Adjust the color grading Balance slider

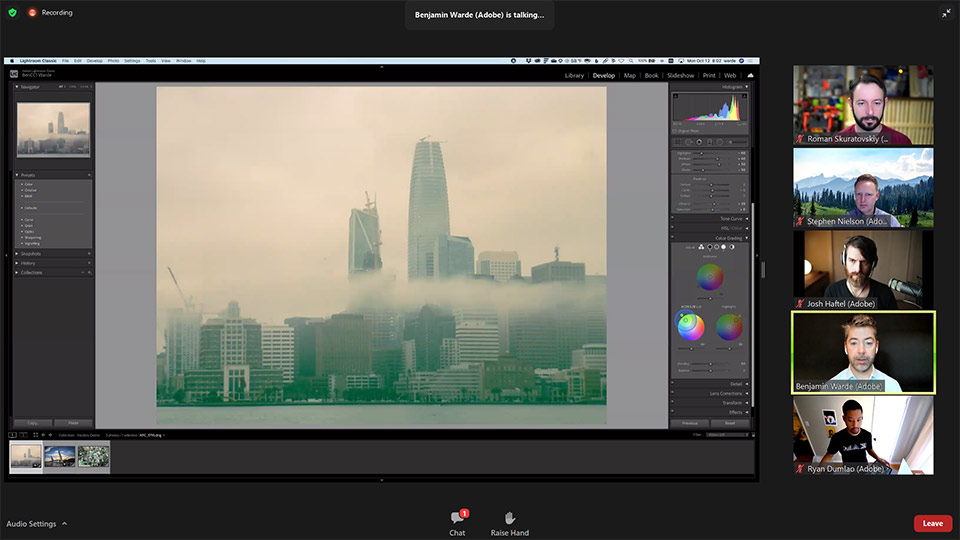click(710, 370)
